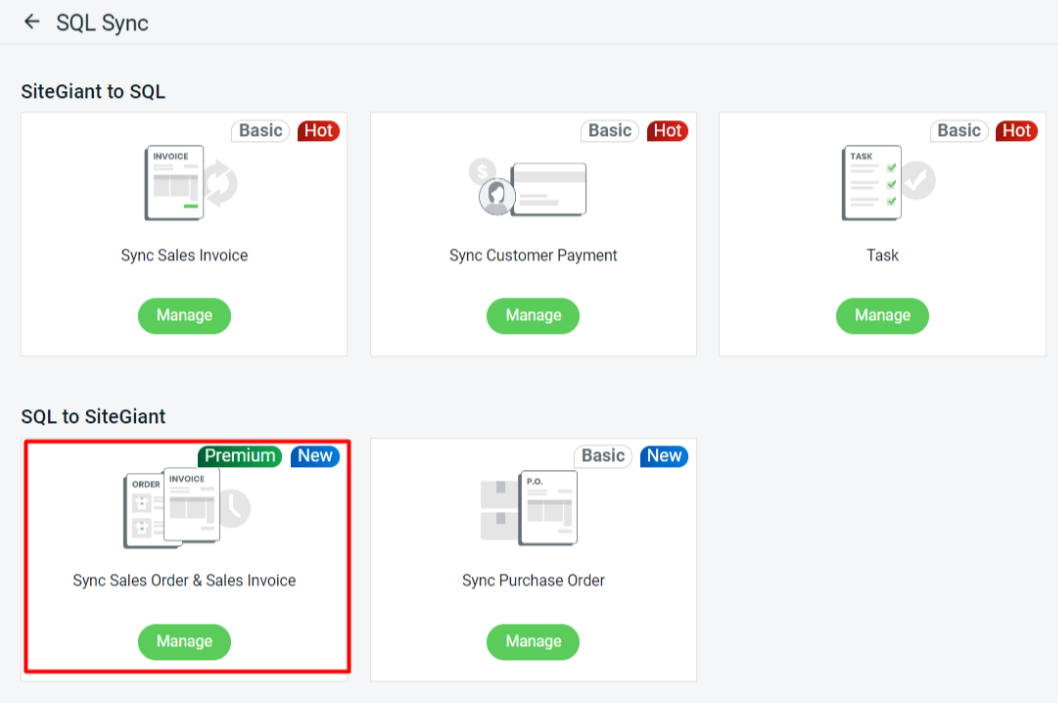This screenshot has height=703, width=1058.
Task: Select the Sync Sales Invoice label
Action: click(184, 255)
